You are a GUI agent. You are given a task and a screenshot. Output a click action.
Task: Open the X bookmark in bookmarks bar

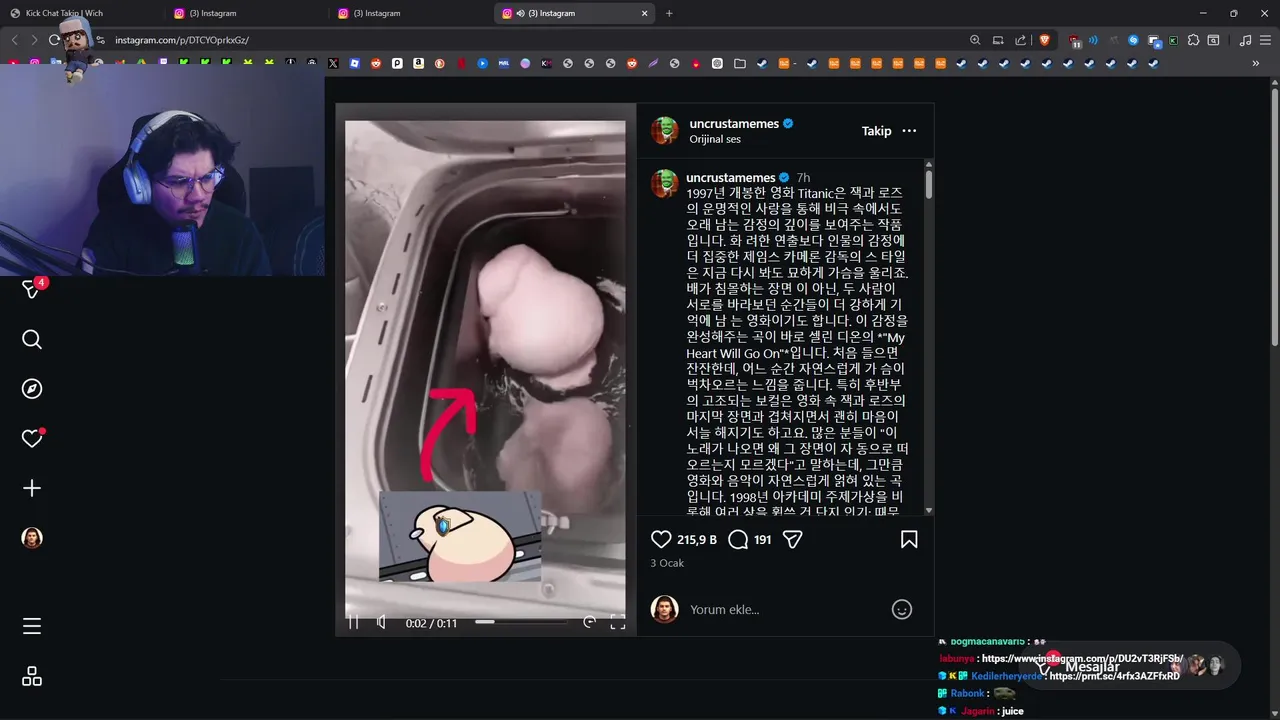tap(333, 63)
